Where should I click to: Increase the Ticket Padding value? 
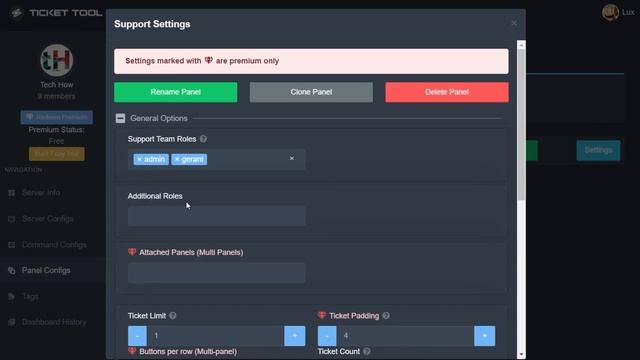pyautogui.click(x=484, y=336)
